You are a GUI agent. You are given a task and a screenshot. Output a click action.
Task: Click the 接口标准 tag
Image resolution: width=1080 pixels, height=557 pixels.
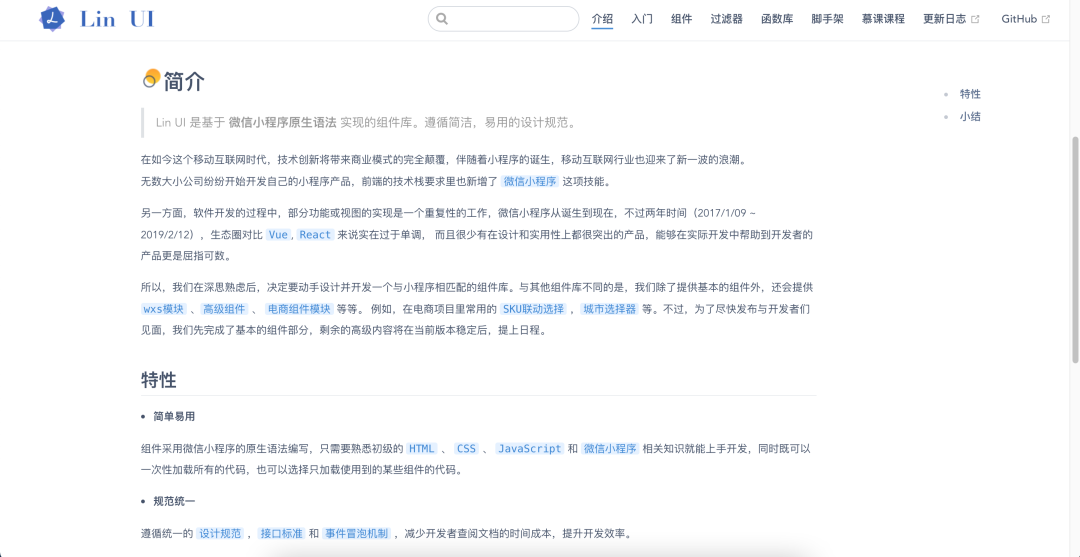click(x=281, y=534)
